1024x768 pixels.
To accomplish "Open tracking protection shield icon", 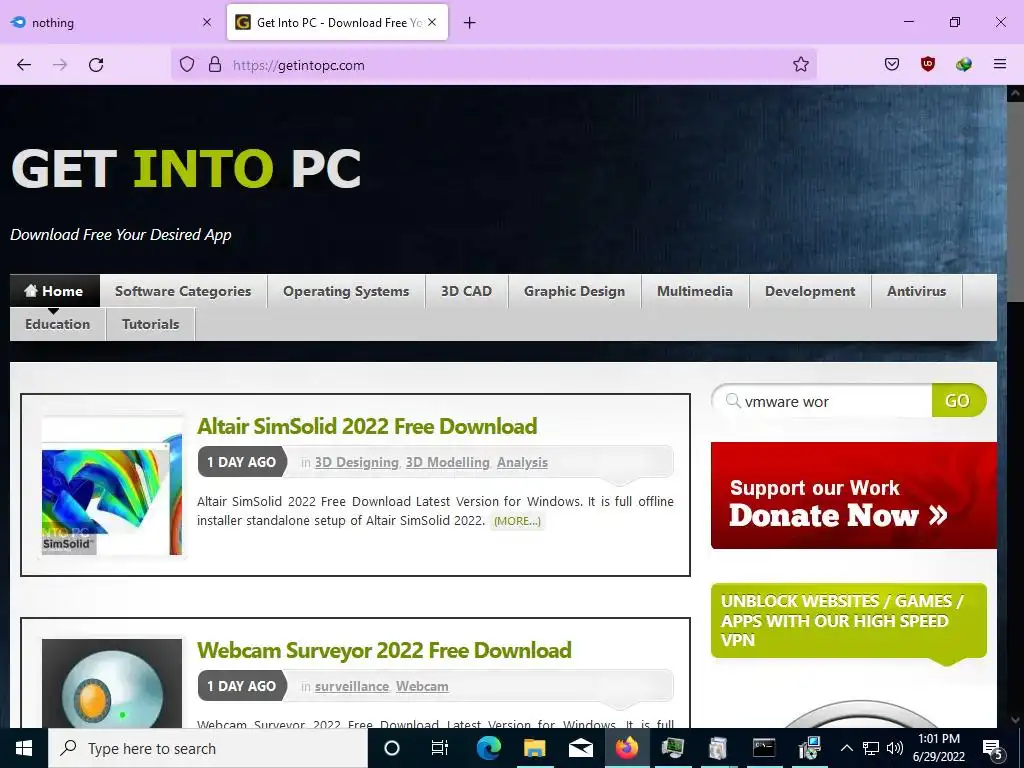I will click(x=187, y=65).
